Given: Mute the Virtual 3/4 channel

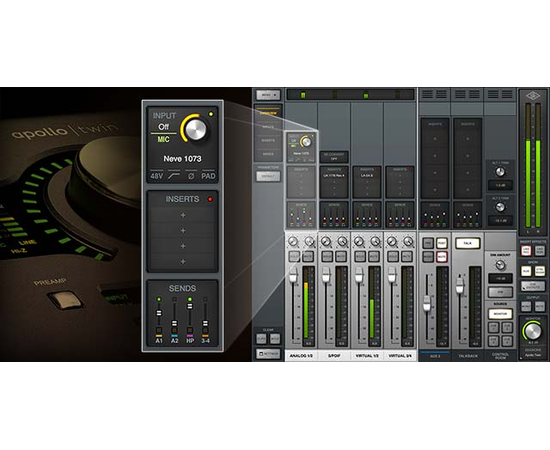Looking at the screenshot, I should click(407, 256).
